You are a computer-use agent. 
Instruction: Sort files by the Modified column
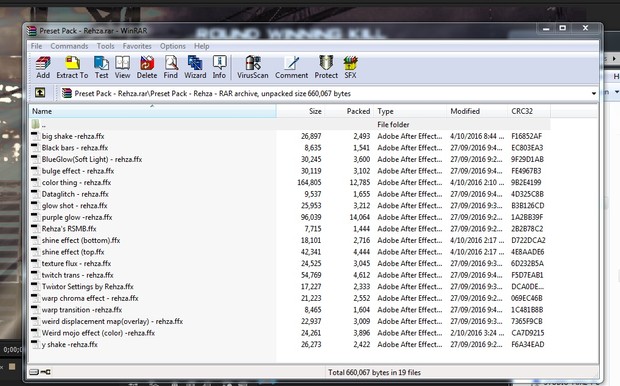coord(477,111)
